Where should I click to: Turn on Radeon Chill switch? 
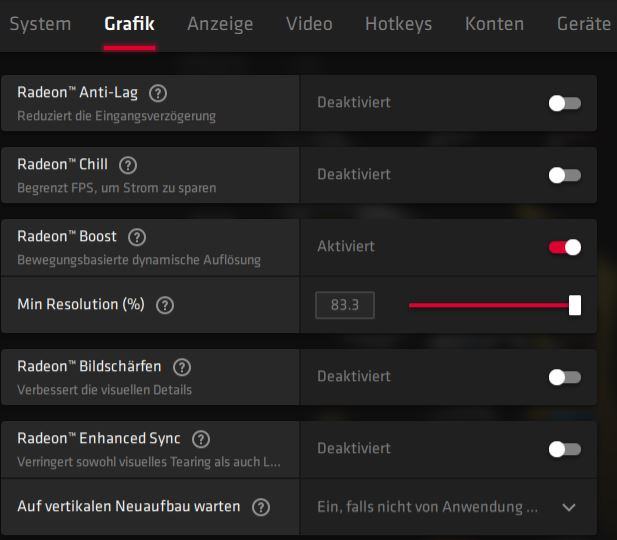tap(565, 176)
